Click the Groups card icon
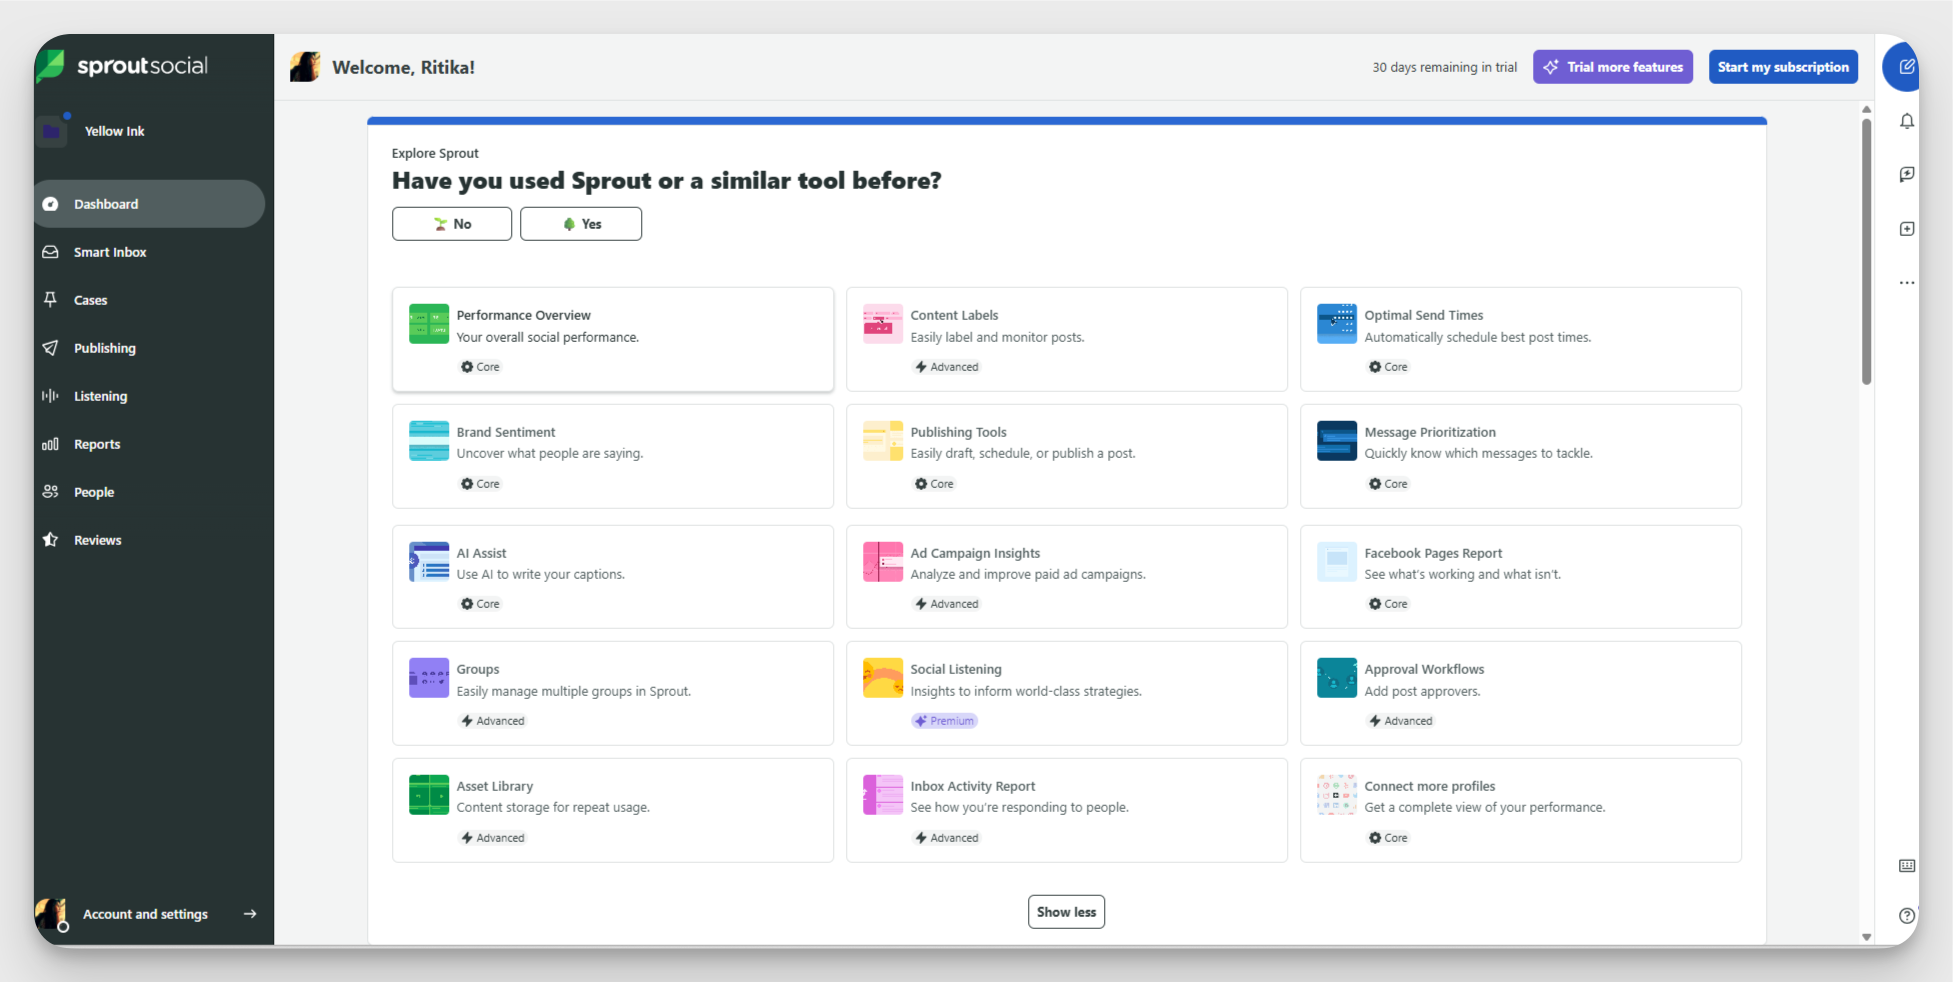The height and width of the screenshot is (982, 1953). 429,678
